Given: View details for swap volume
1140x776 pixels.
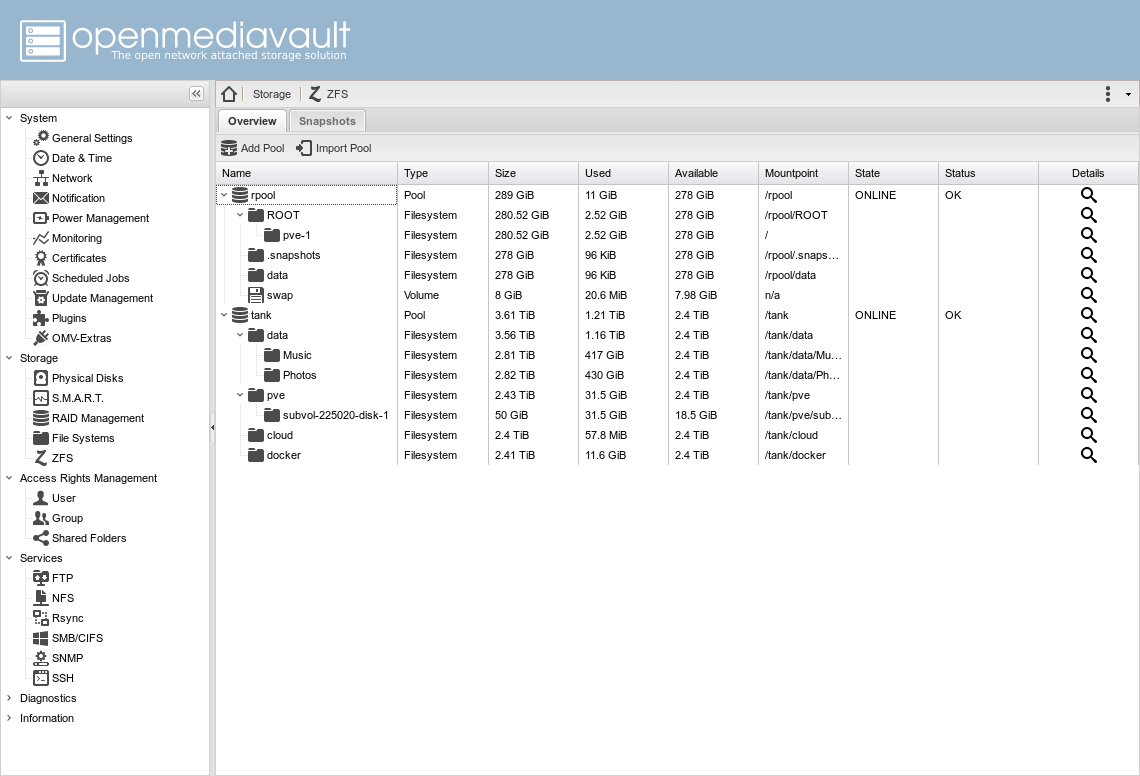Looking at the screenshot, I should tap(1088, 295).
